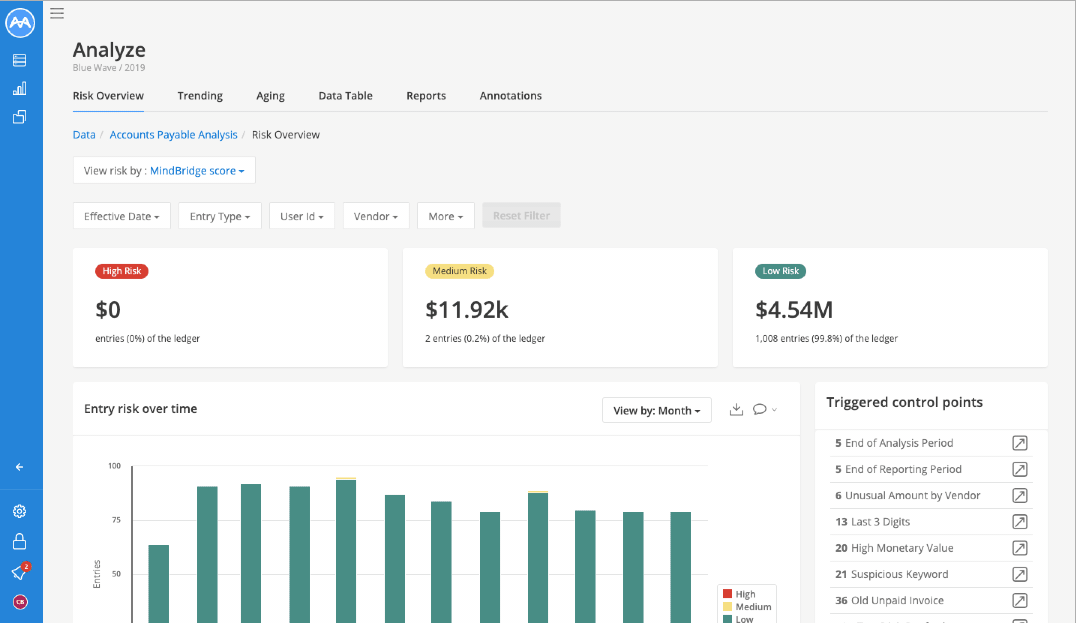Open the Entry Type filter

(x=220, y=216)
